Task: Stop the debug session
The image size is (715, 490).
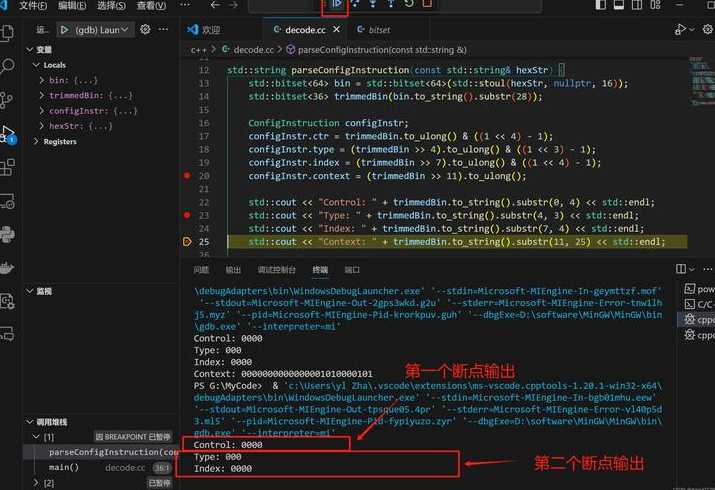Action: [x=427, y=4]
